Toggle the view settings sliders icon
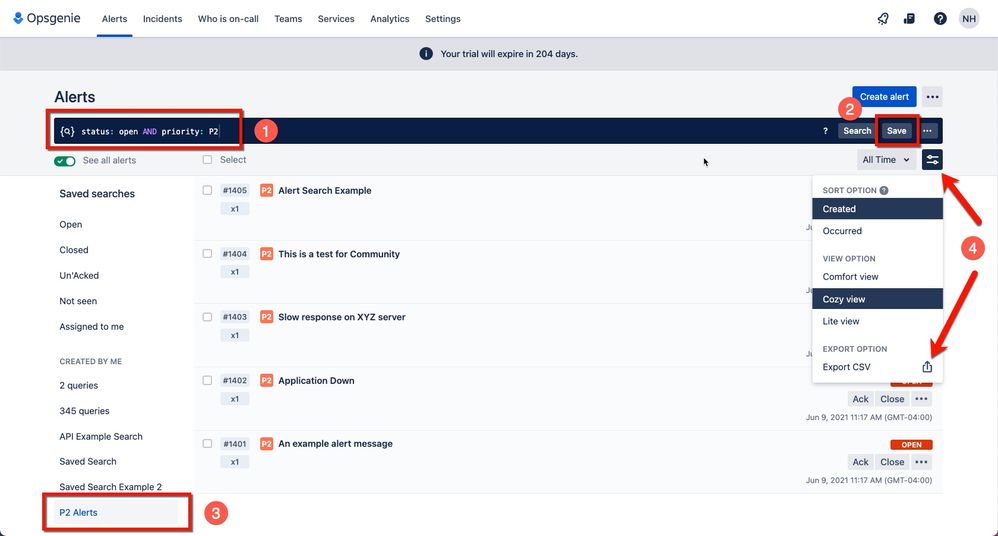 pyautogui.click(x=932, y=160)
